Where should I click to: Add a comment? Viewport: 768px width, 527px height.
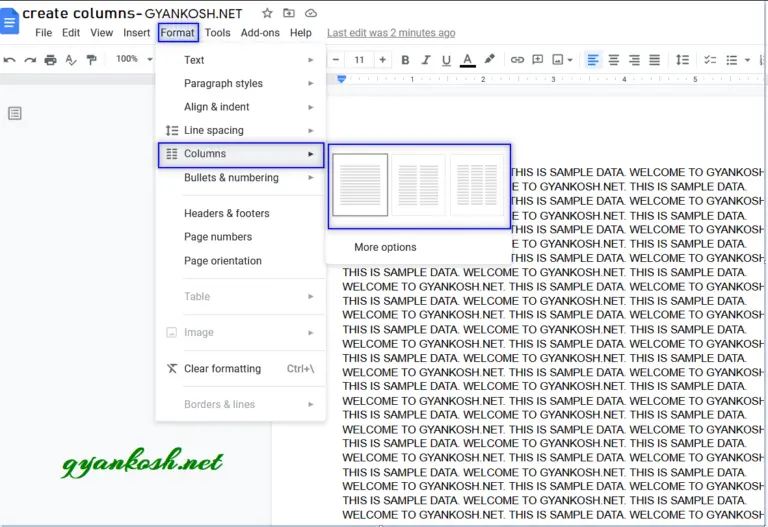coord(538,60)
